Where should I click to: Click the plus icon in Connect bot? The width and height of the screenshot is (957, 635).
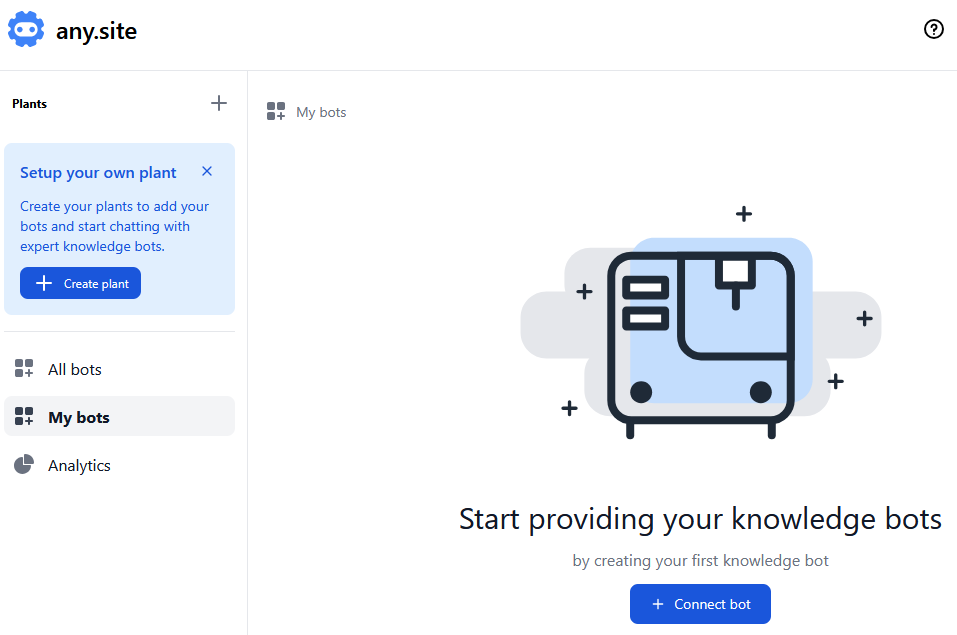[657, 604]
